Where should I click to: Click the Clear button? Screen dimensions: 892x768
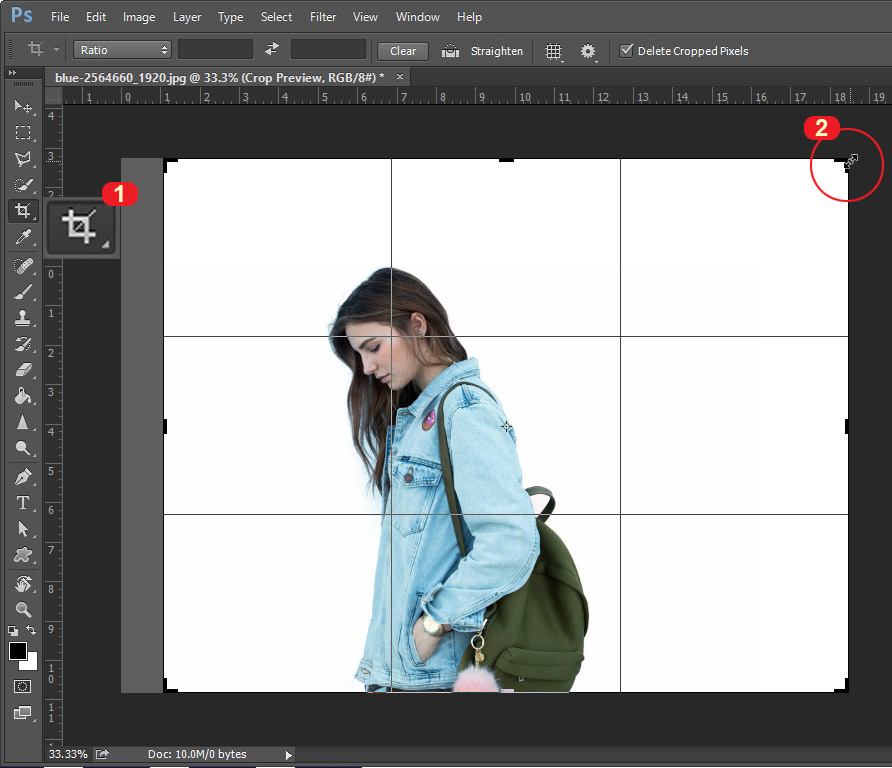click(403, 51)
